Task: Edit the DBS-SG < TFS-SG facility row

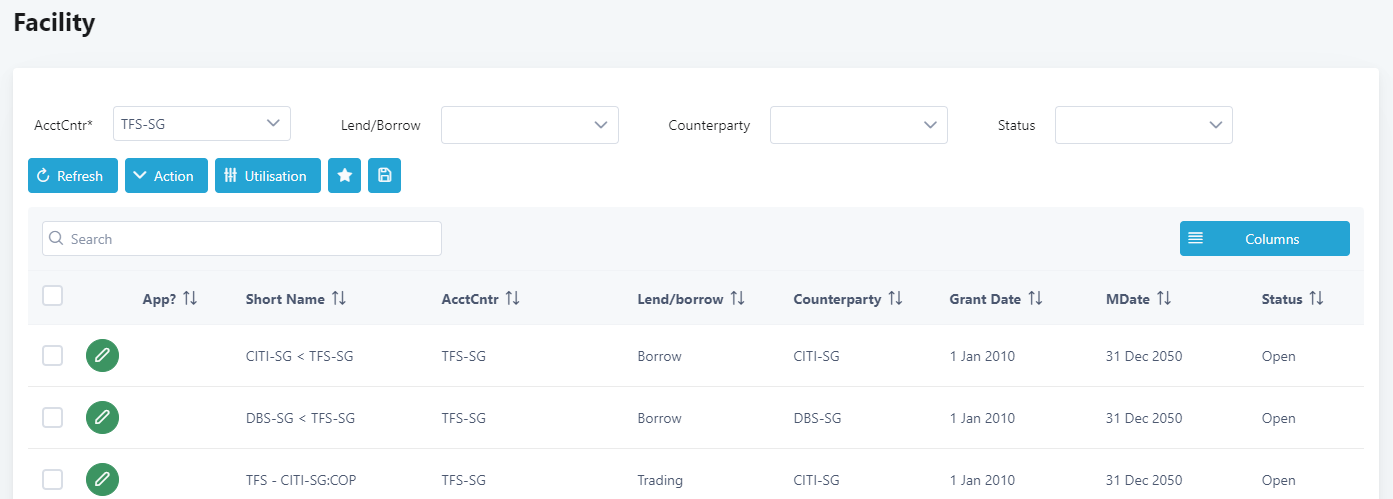Action: pos(102,418)
